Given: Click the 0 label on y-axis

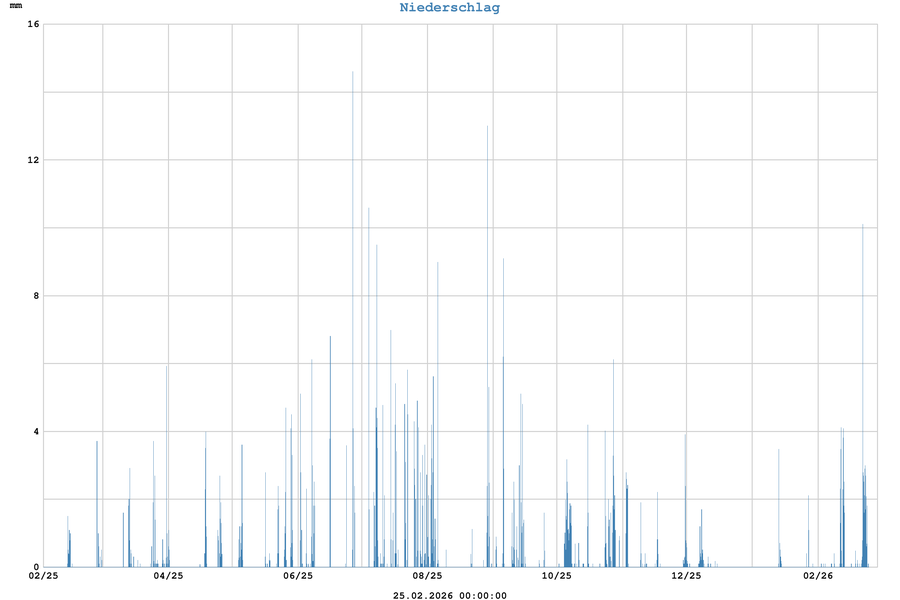Looking at the screenshot, I should tap(36, 567).
